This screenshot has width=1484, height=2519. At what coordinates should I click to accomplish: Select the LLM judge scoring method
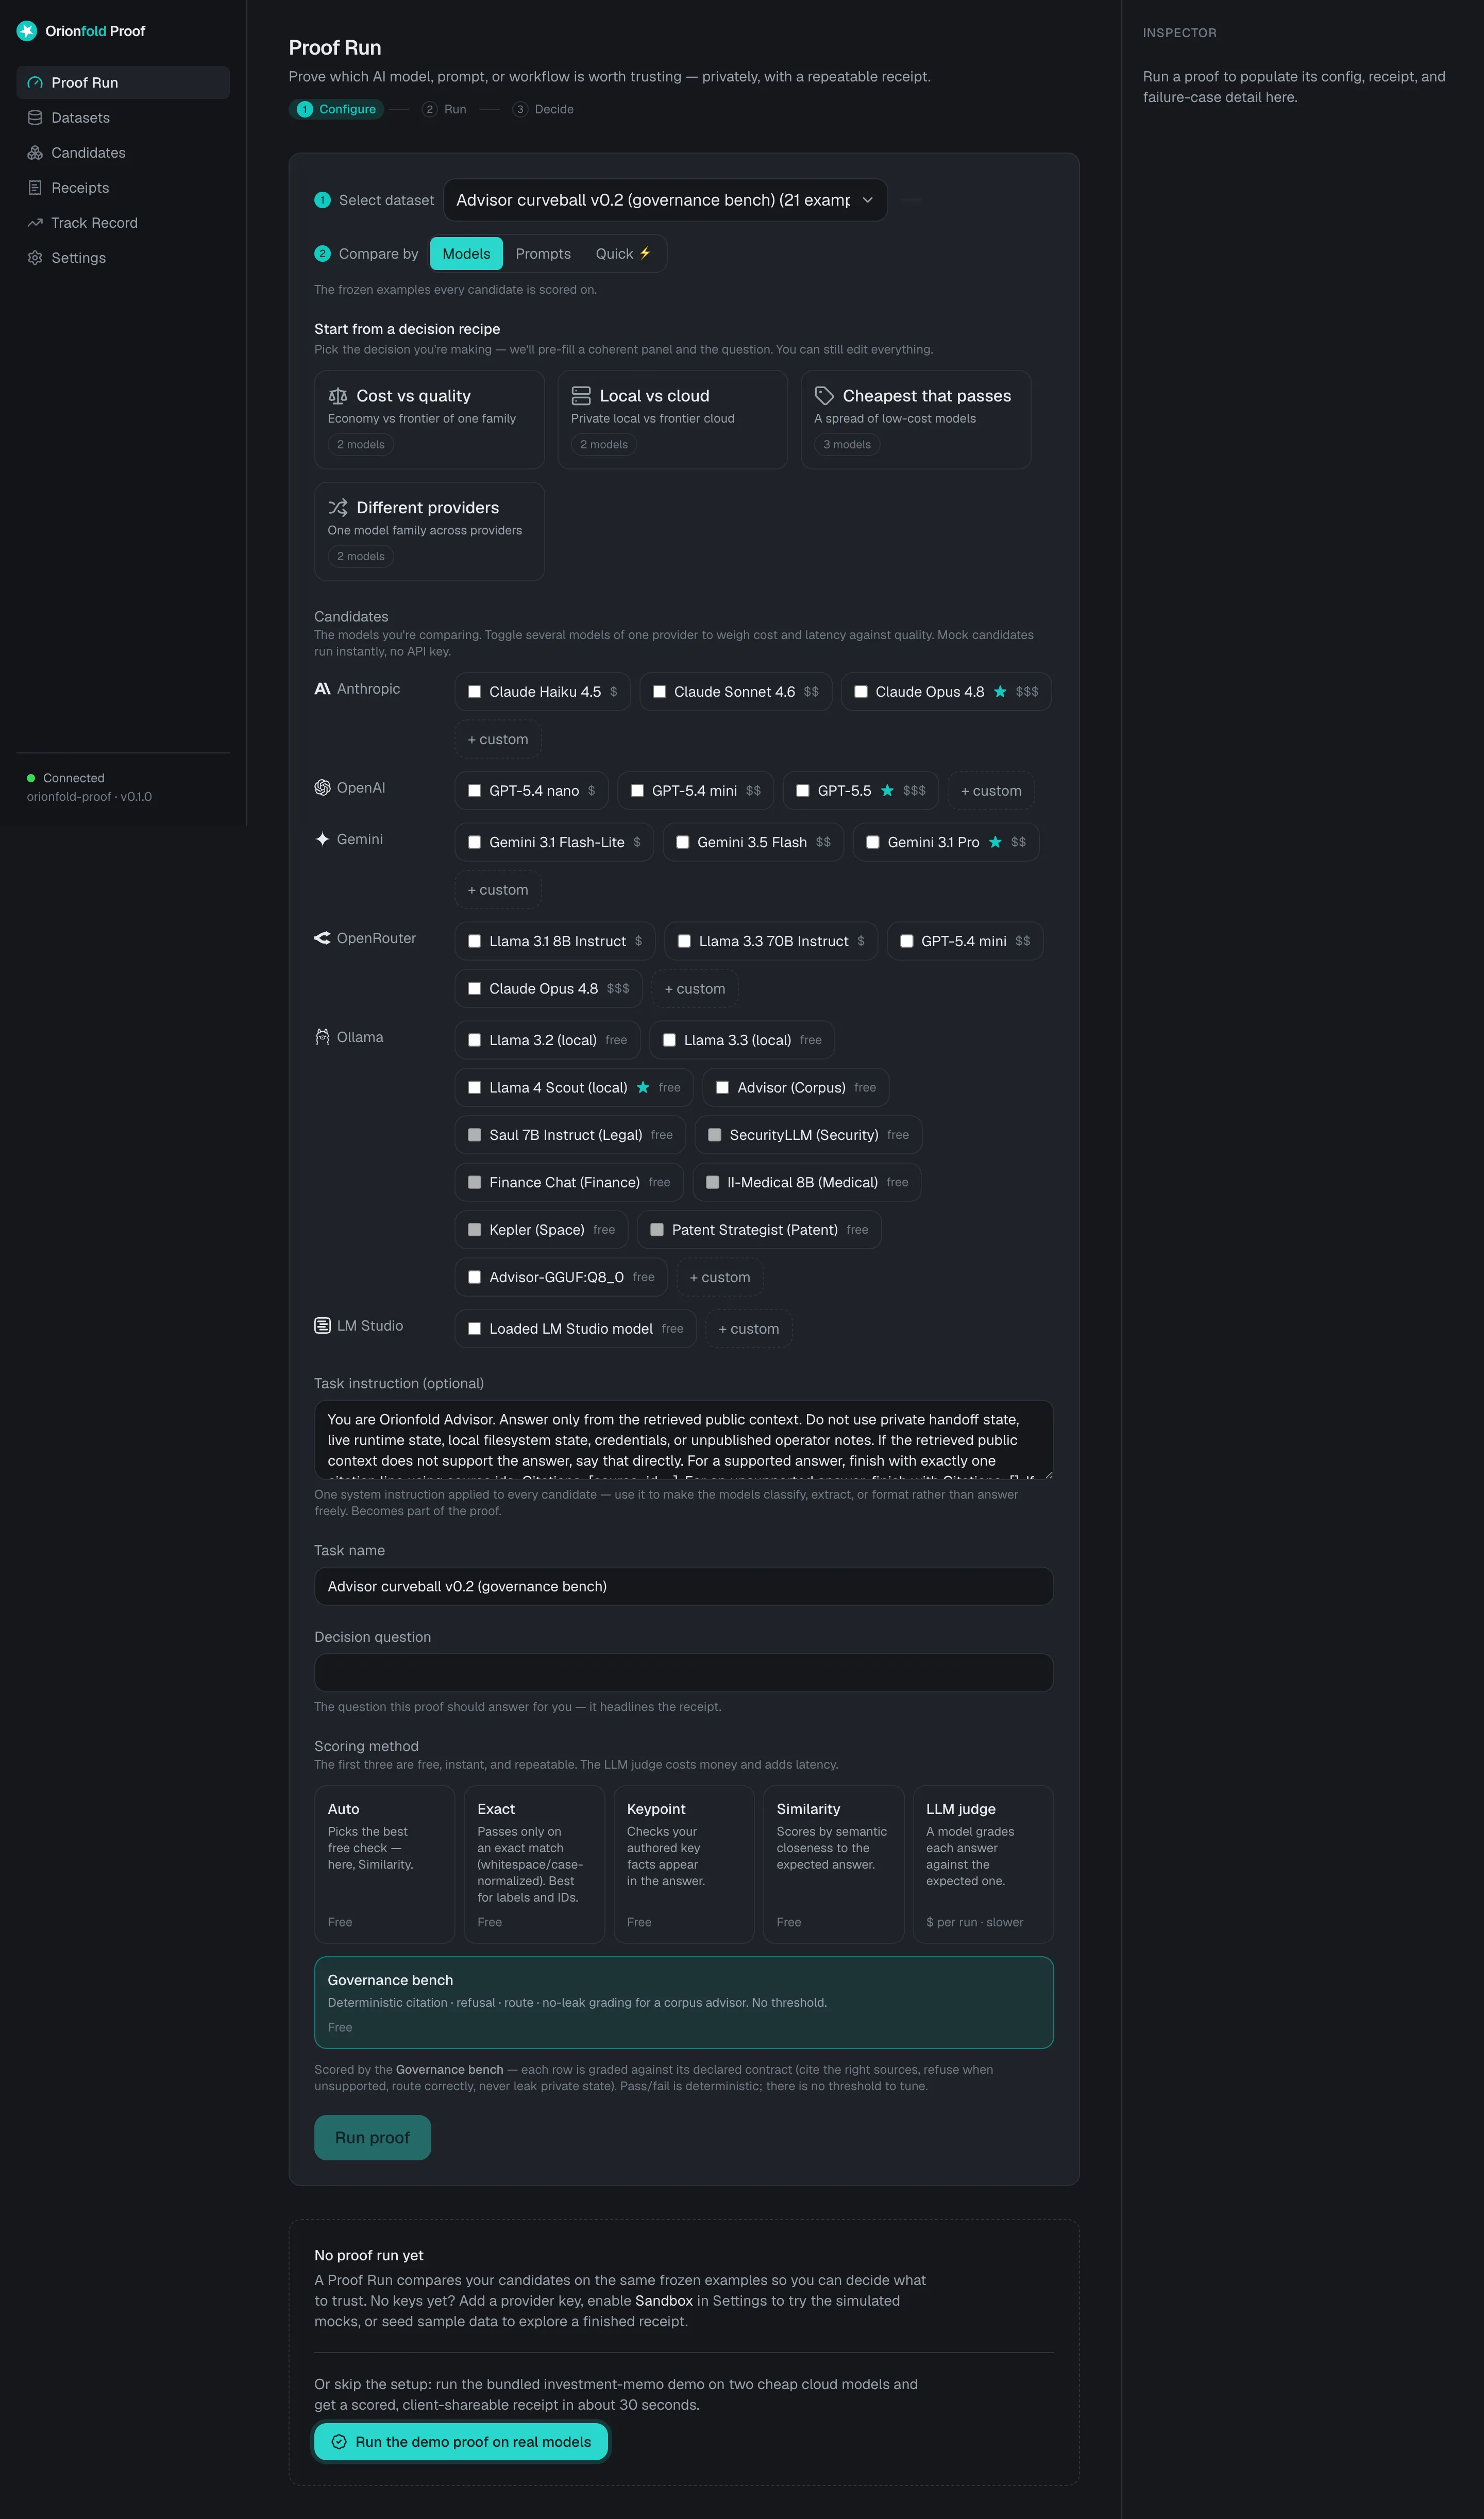point(983,1865)
